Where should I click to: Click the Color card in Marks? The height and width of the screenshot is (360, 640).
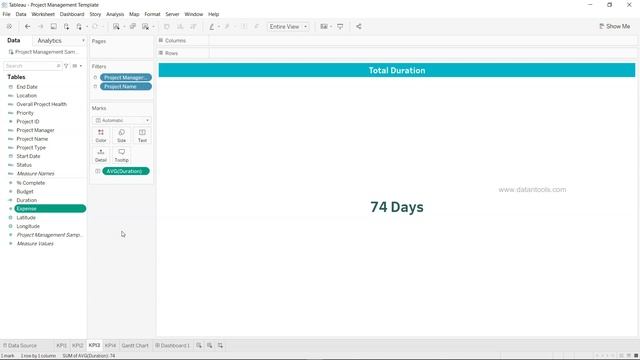click(101, 136)
